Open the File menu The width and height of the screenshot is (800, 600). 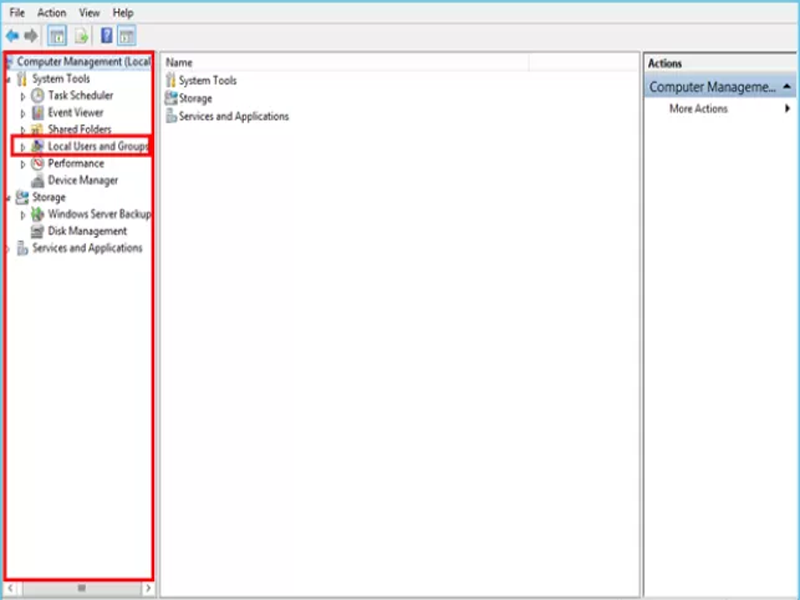tap(17, 13)
